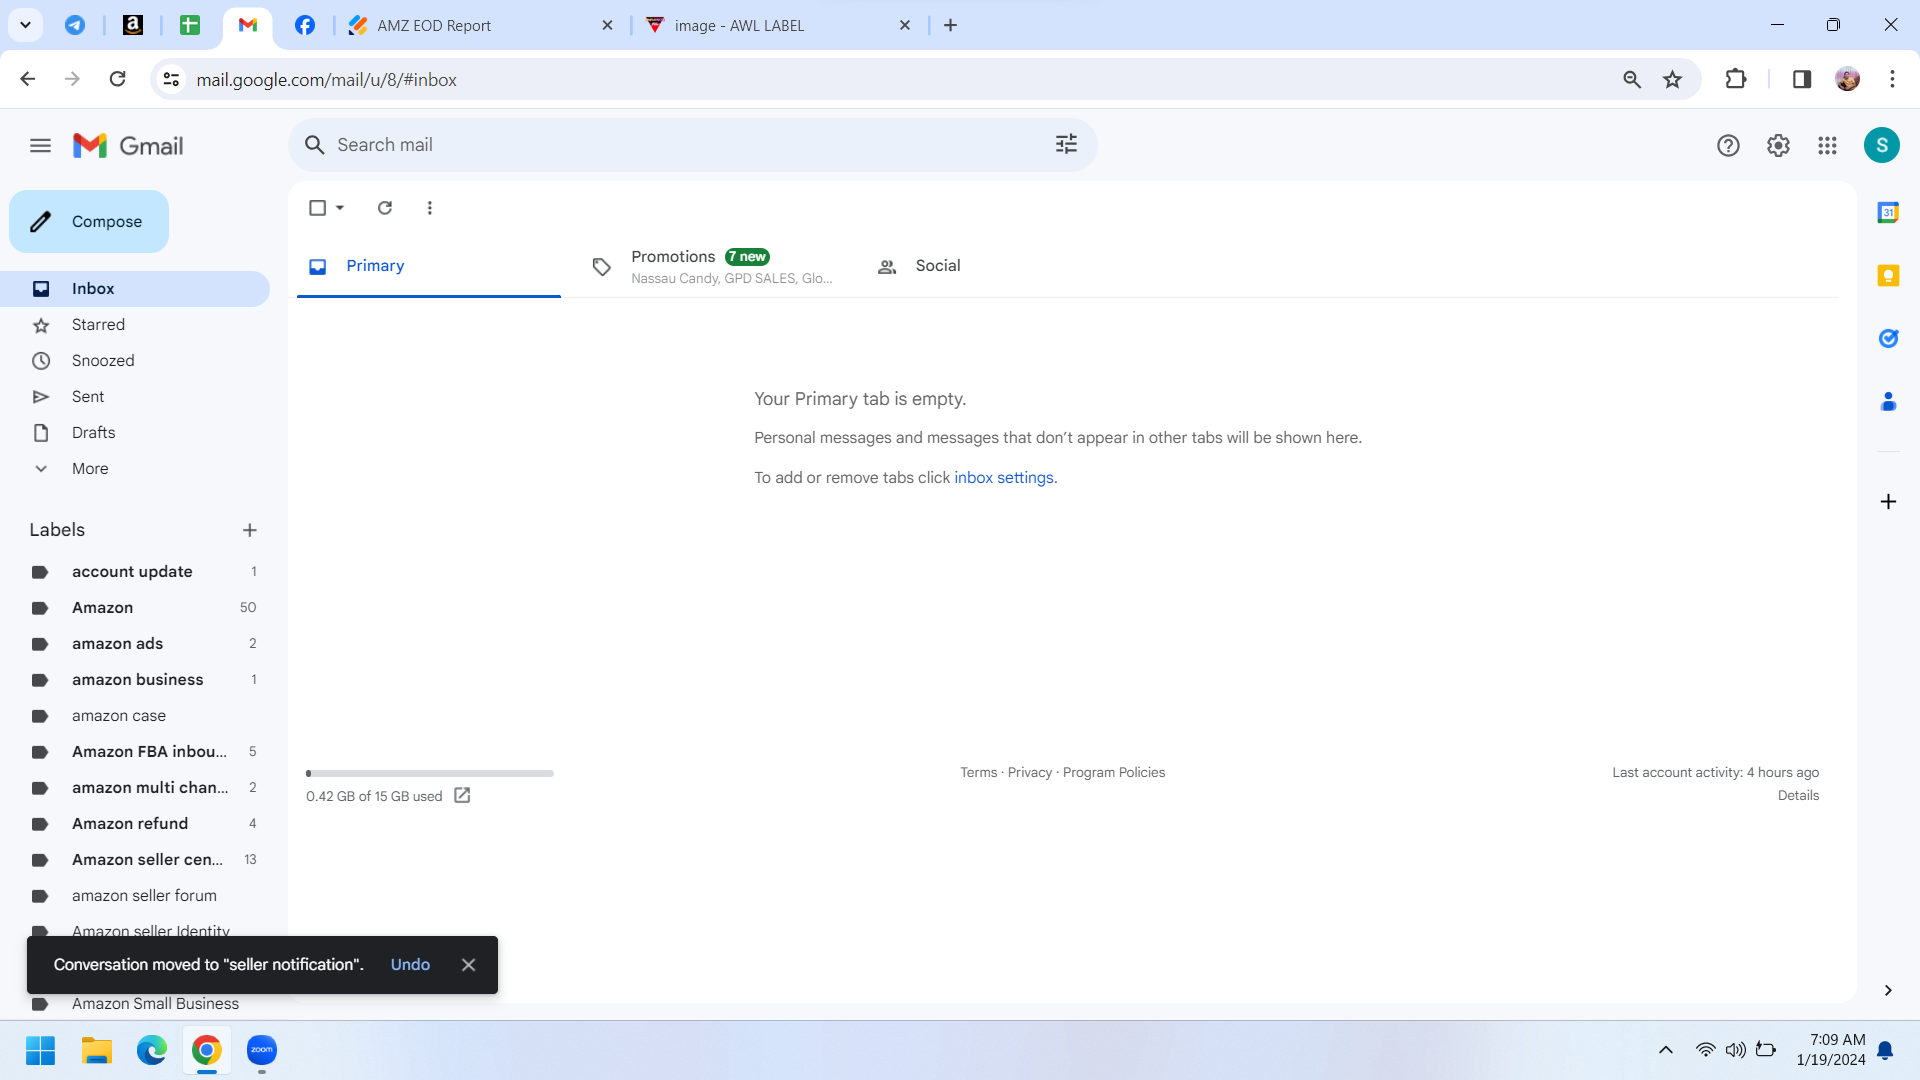
Task: Dismiss the conversation moved notification
Action: (x=468, y=965)
